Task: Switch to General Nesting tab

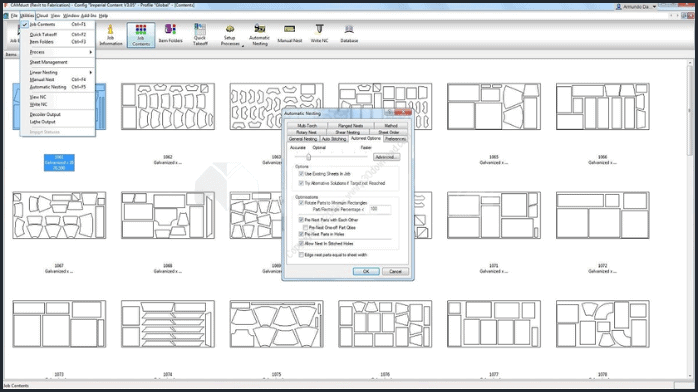Action: click(303, 139)
